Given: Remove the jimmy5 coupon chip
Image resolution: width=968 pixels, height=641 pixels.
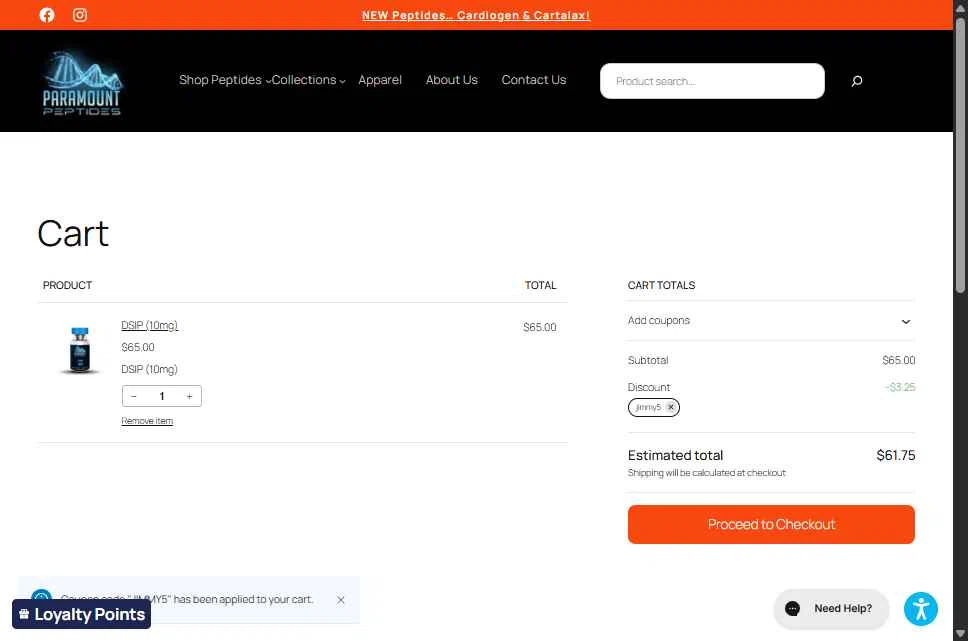Looking at the screenshot, I should (x=670, y=407).
